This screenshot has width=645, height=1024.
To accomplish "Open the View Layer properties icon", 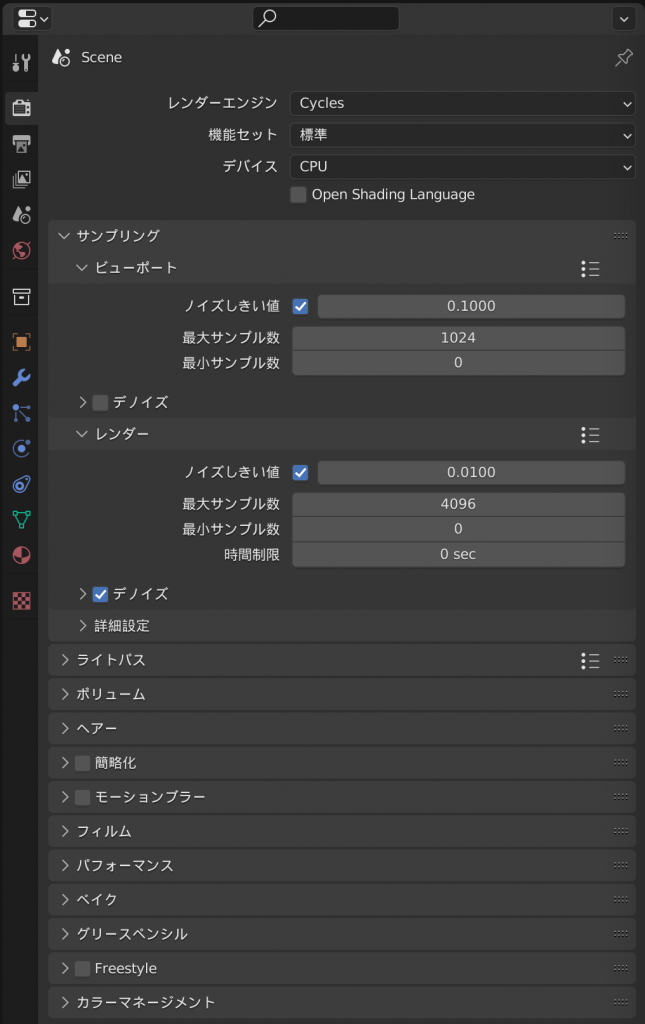I will point(22,179).
